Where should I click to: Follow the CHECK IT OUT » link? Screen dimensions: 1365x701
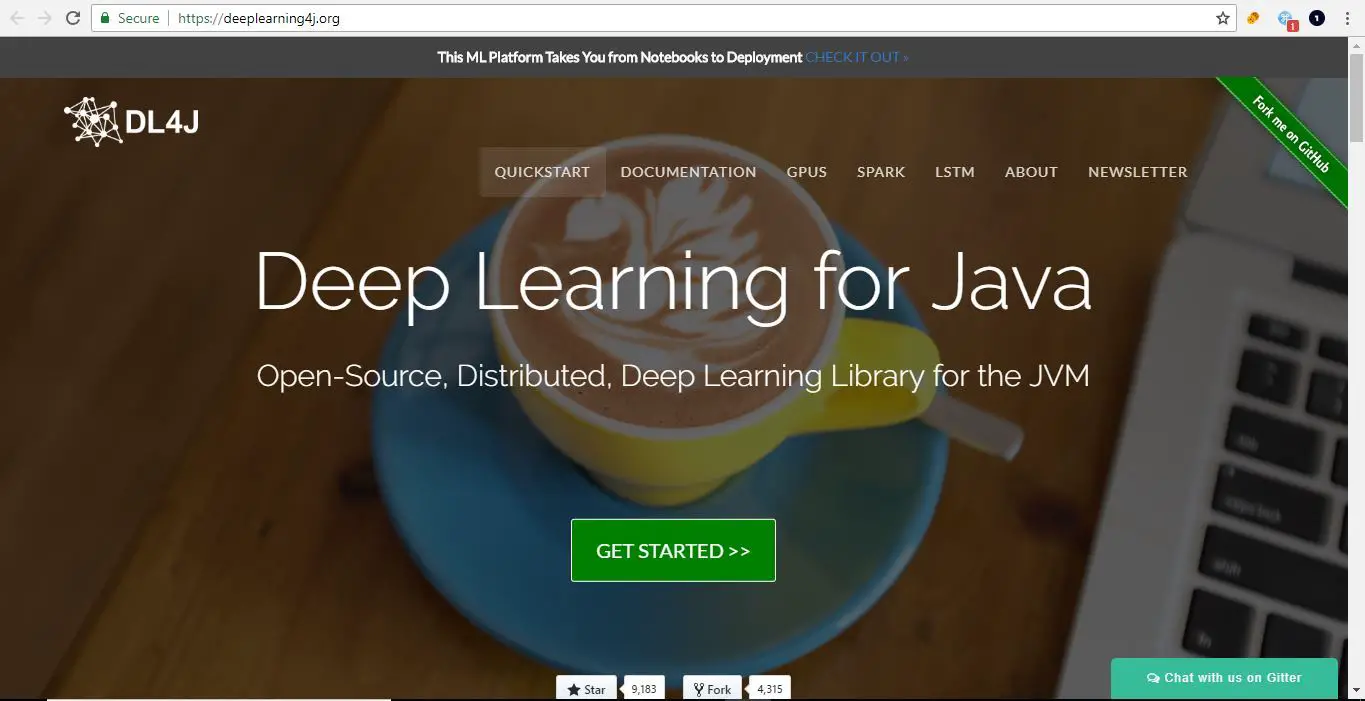pyautogui.click(x=857, y=57)
